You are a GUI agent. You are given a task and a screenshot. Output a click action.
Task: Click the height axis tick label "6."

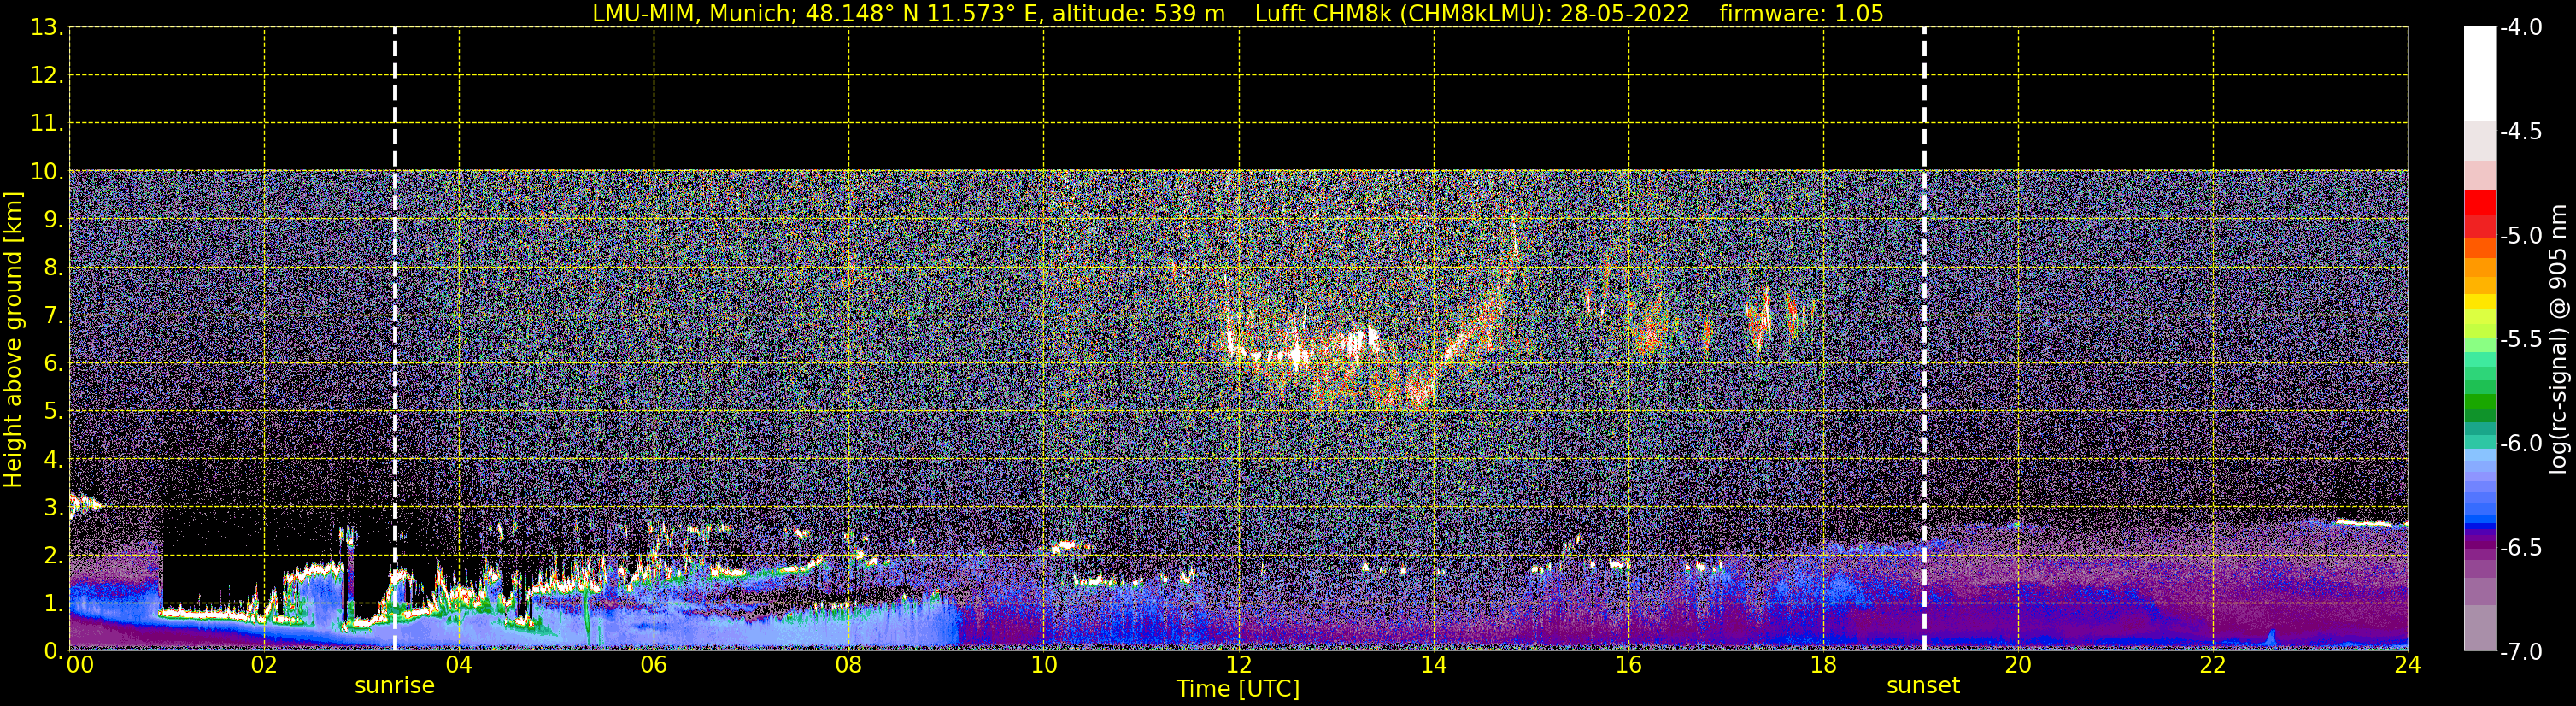(53, 364)
